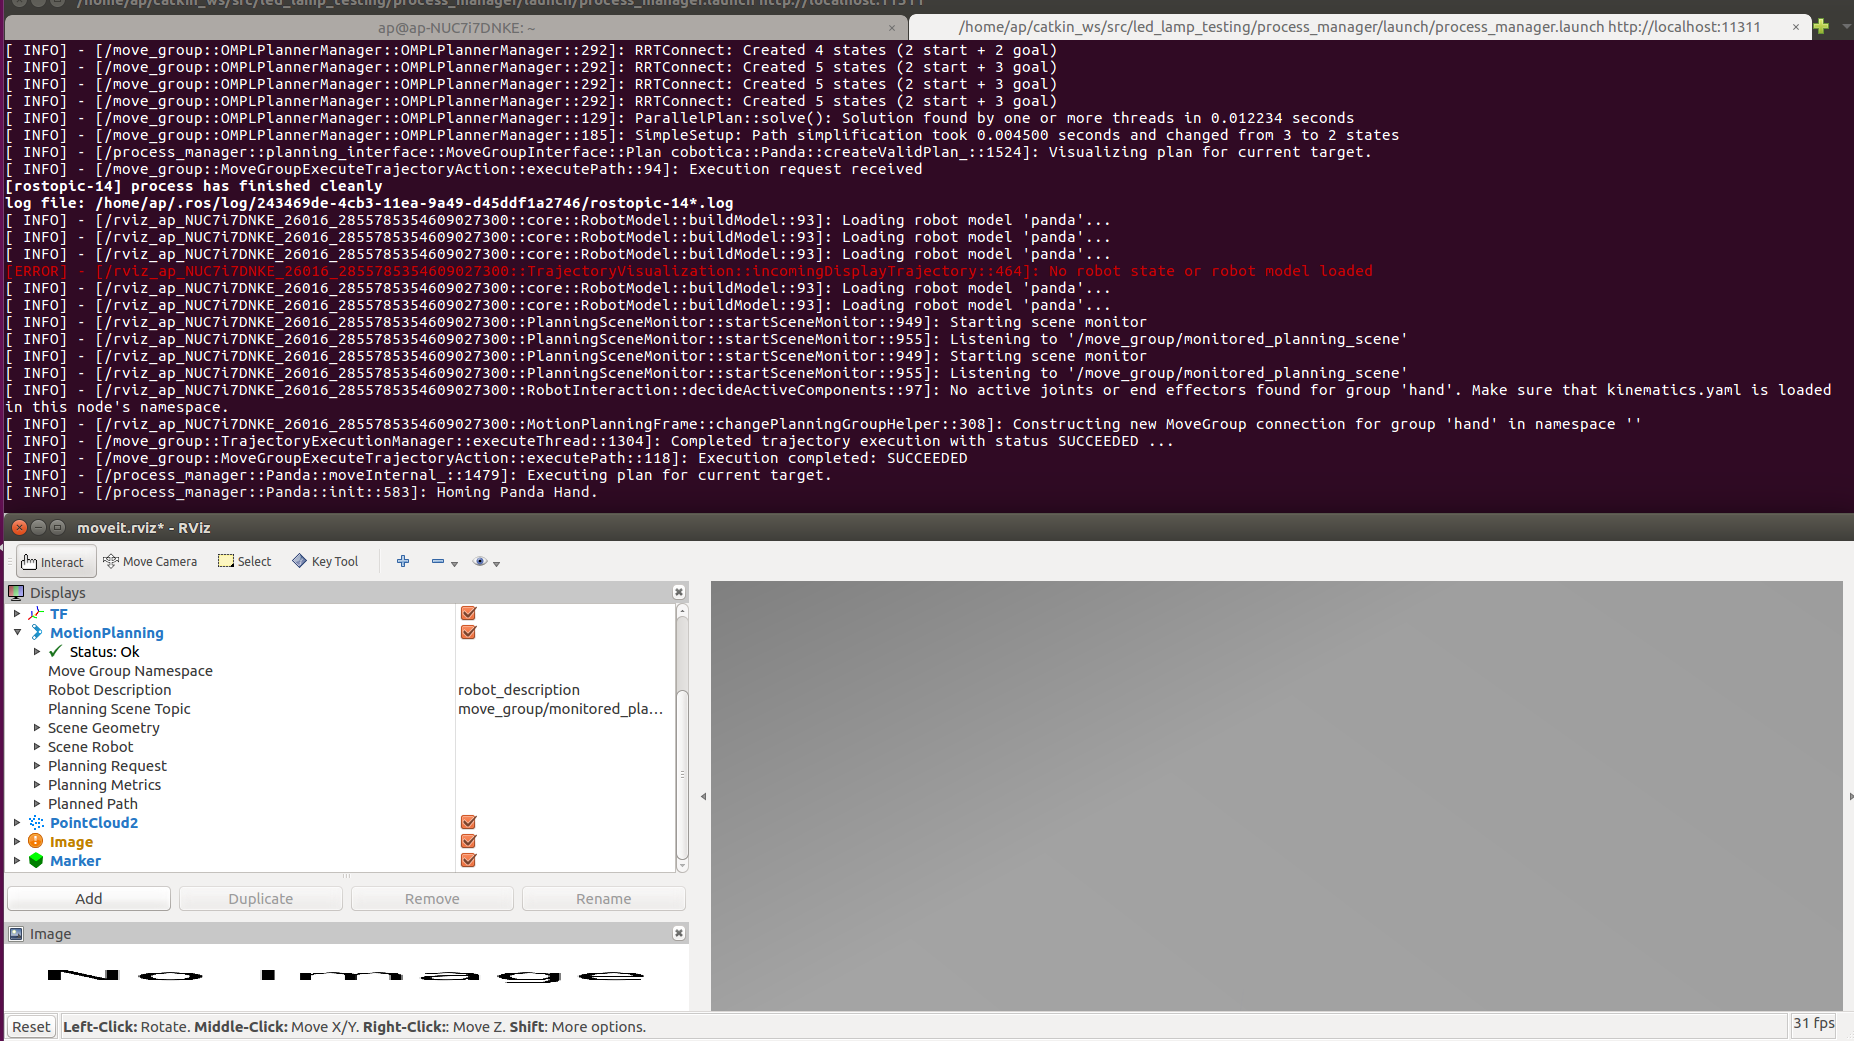Edit the move_group/monitored_pla... topic value
Screen dimensions: 1854x1041
[565, 709]
